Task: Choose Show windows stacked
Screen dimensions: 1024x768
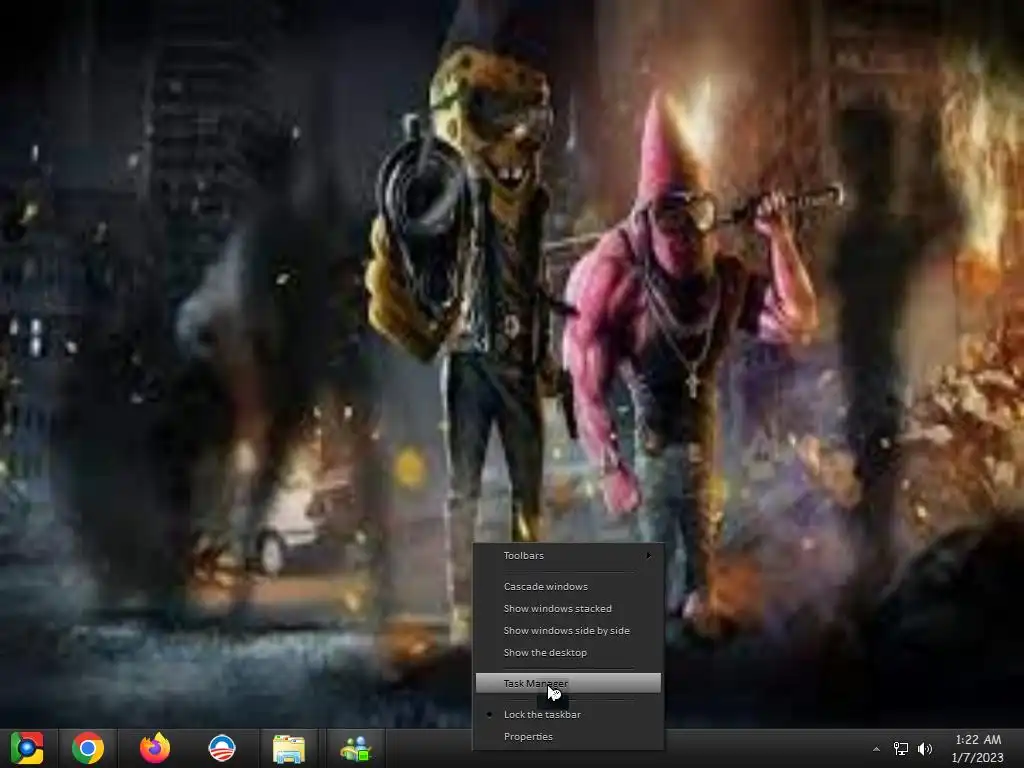Action: (x=568, y=609)
